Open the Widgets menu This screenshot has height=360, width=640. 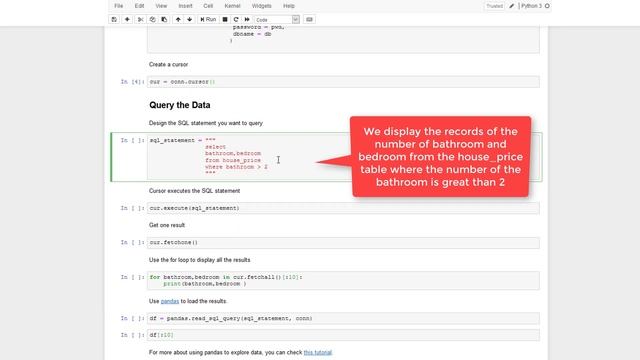pos(262,6)
